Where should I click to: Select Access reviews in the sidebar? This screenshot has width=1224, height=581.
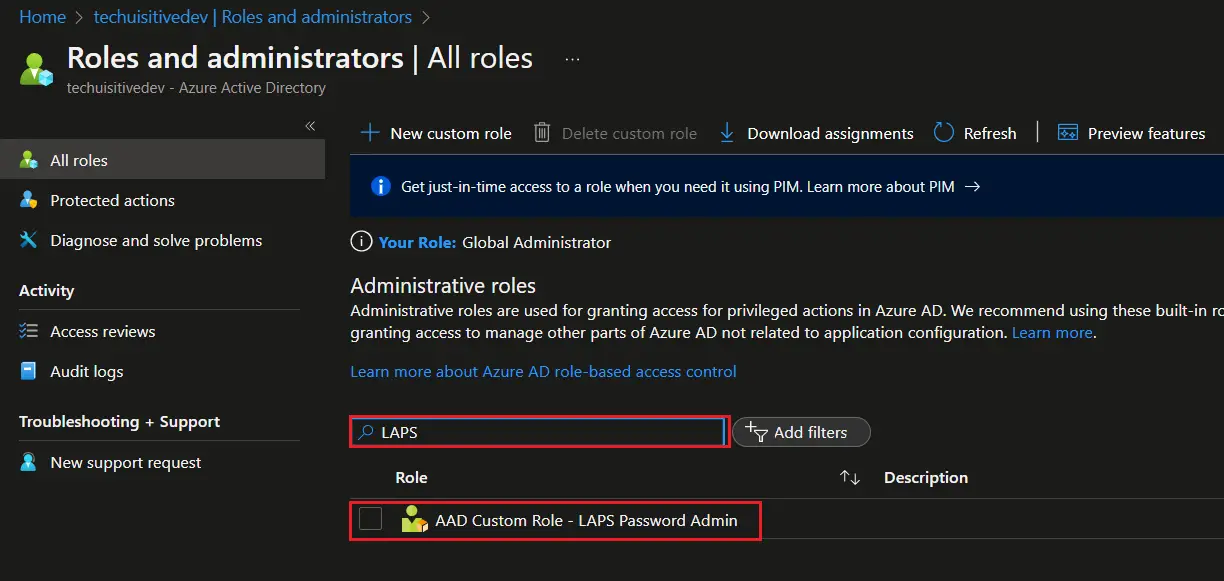tap(104, 331)
